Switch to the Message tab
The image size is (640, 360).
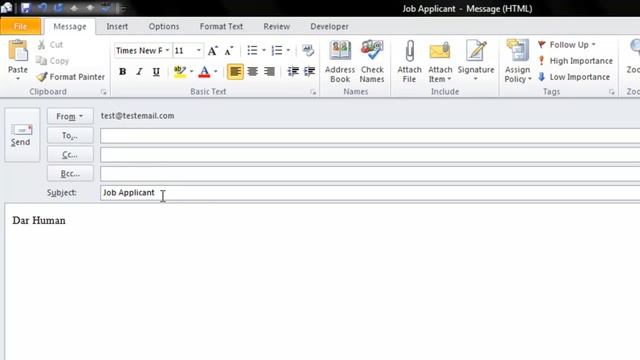pos(70,27)
